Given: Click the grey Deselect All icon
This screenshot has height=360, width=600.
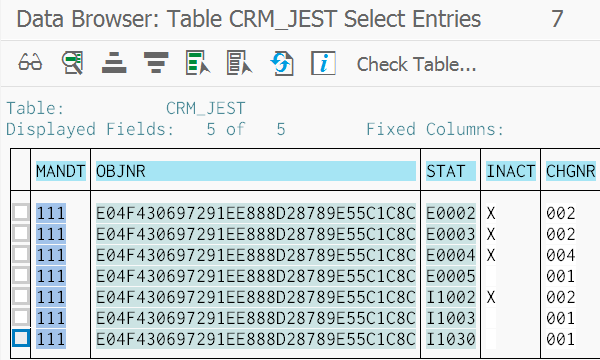Looking at the screenshot, I should pyautogui.click(x=240, y=62).
